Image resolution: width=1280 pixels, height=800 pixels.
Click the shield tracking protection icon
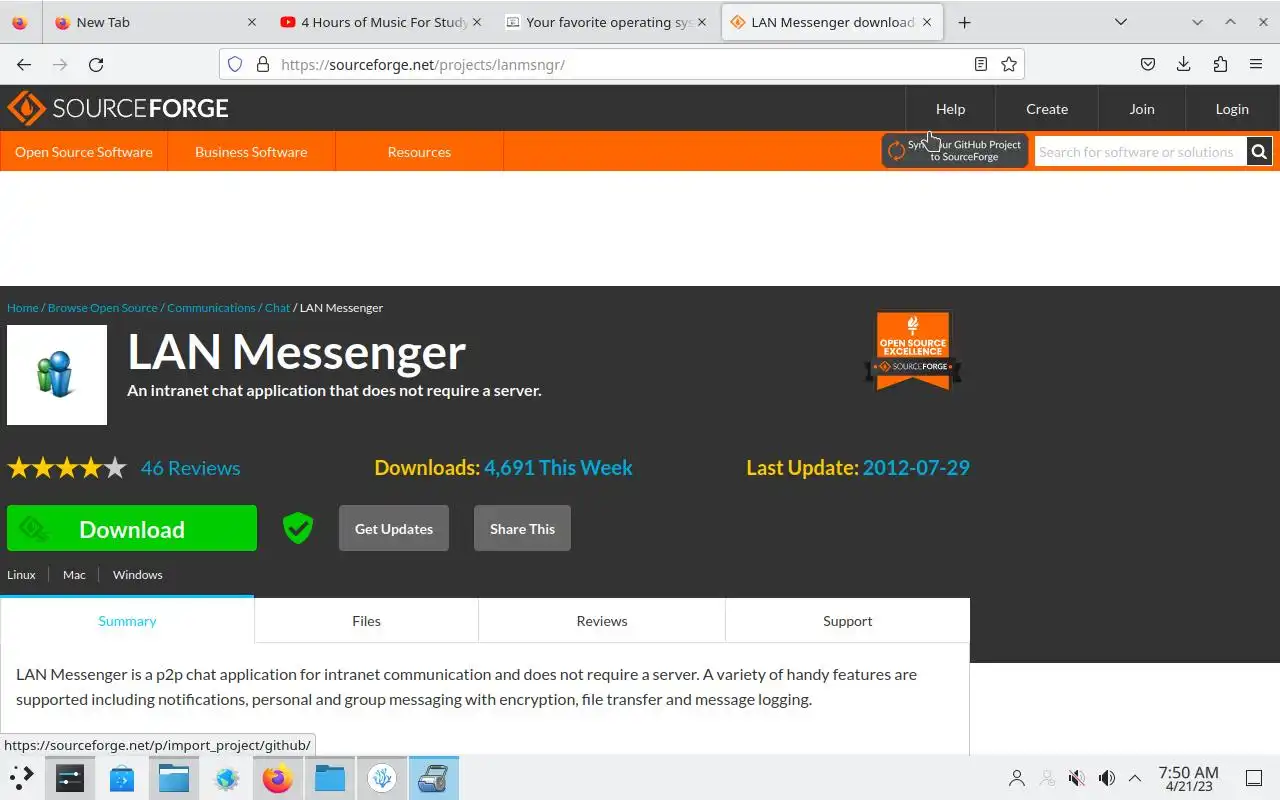(235, 64)
